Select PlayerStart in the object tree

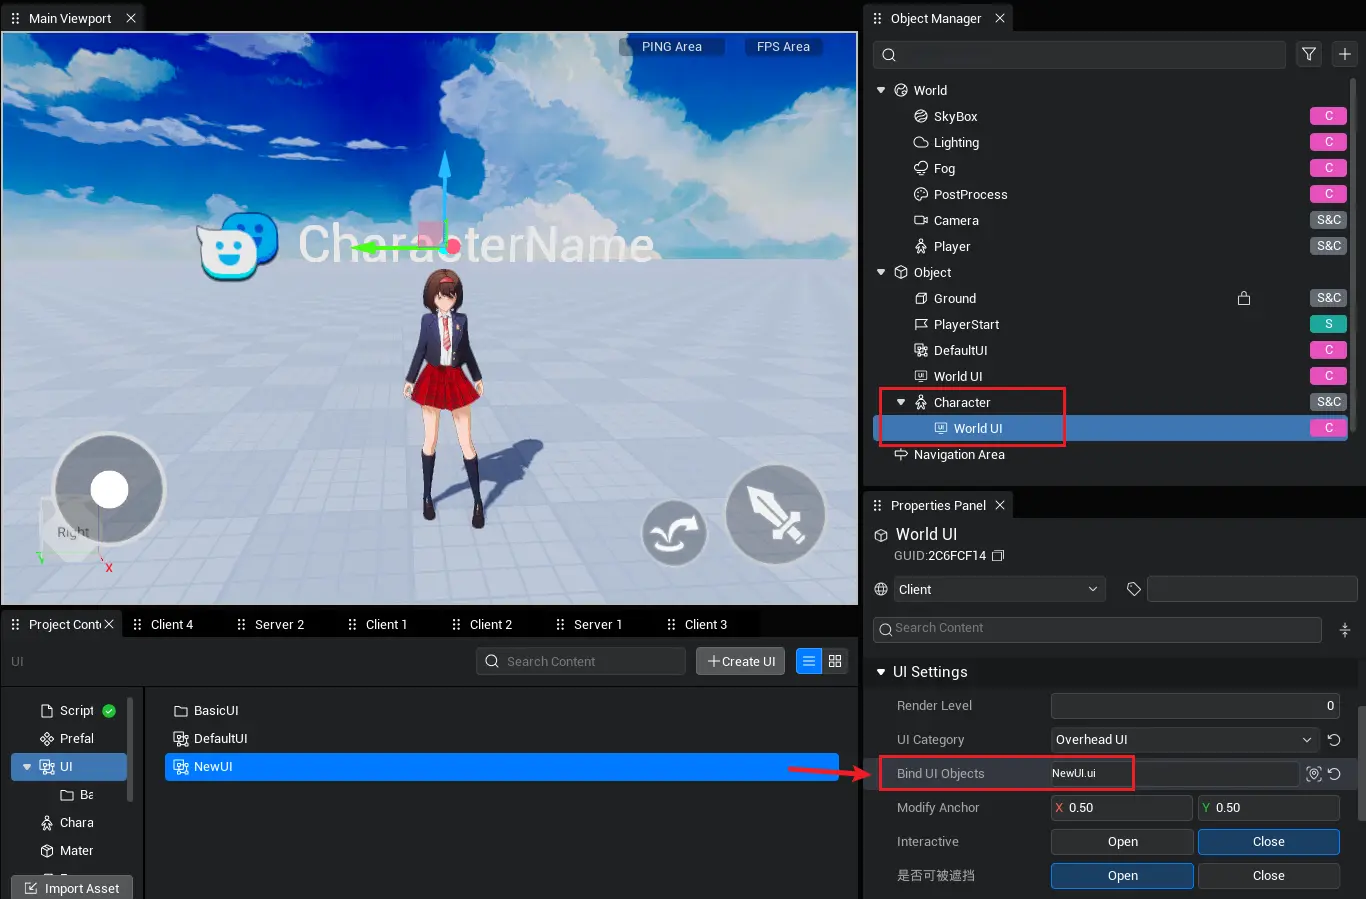(966, 324)
